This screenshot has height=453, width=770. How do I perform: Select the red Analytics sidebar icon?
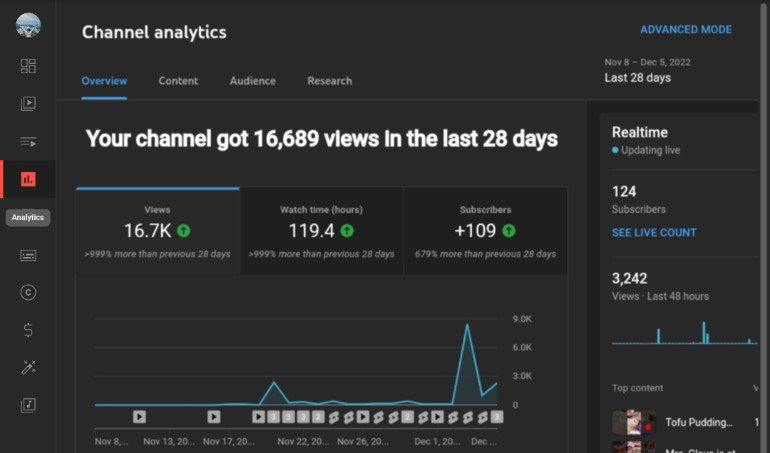(x=28, y=179)
